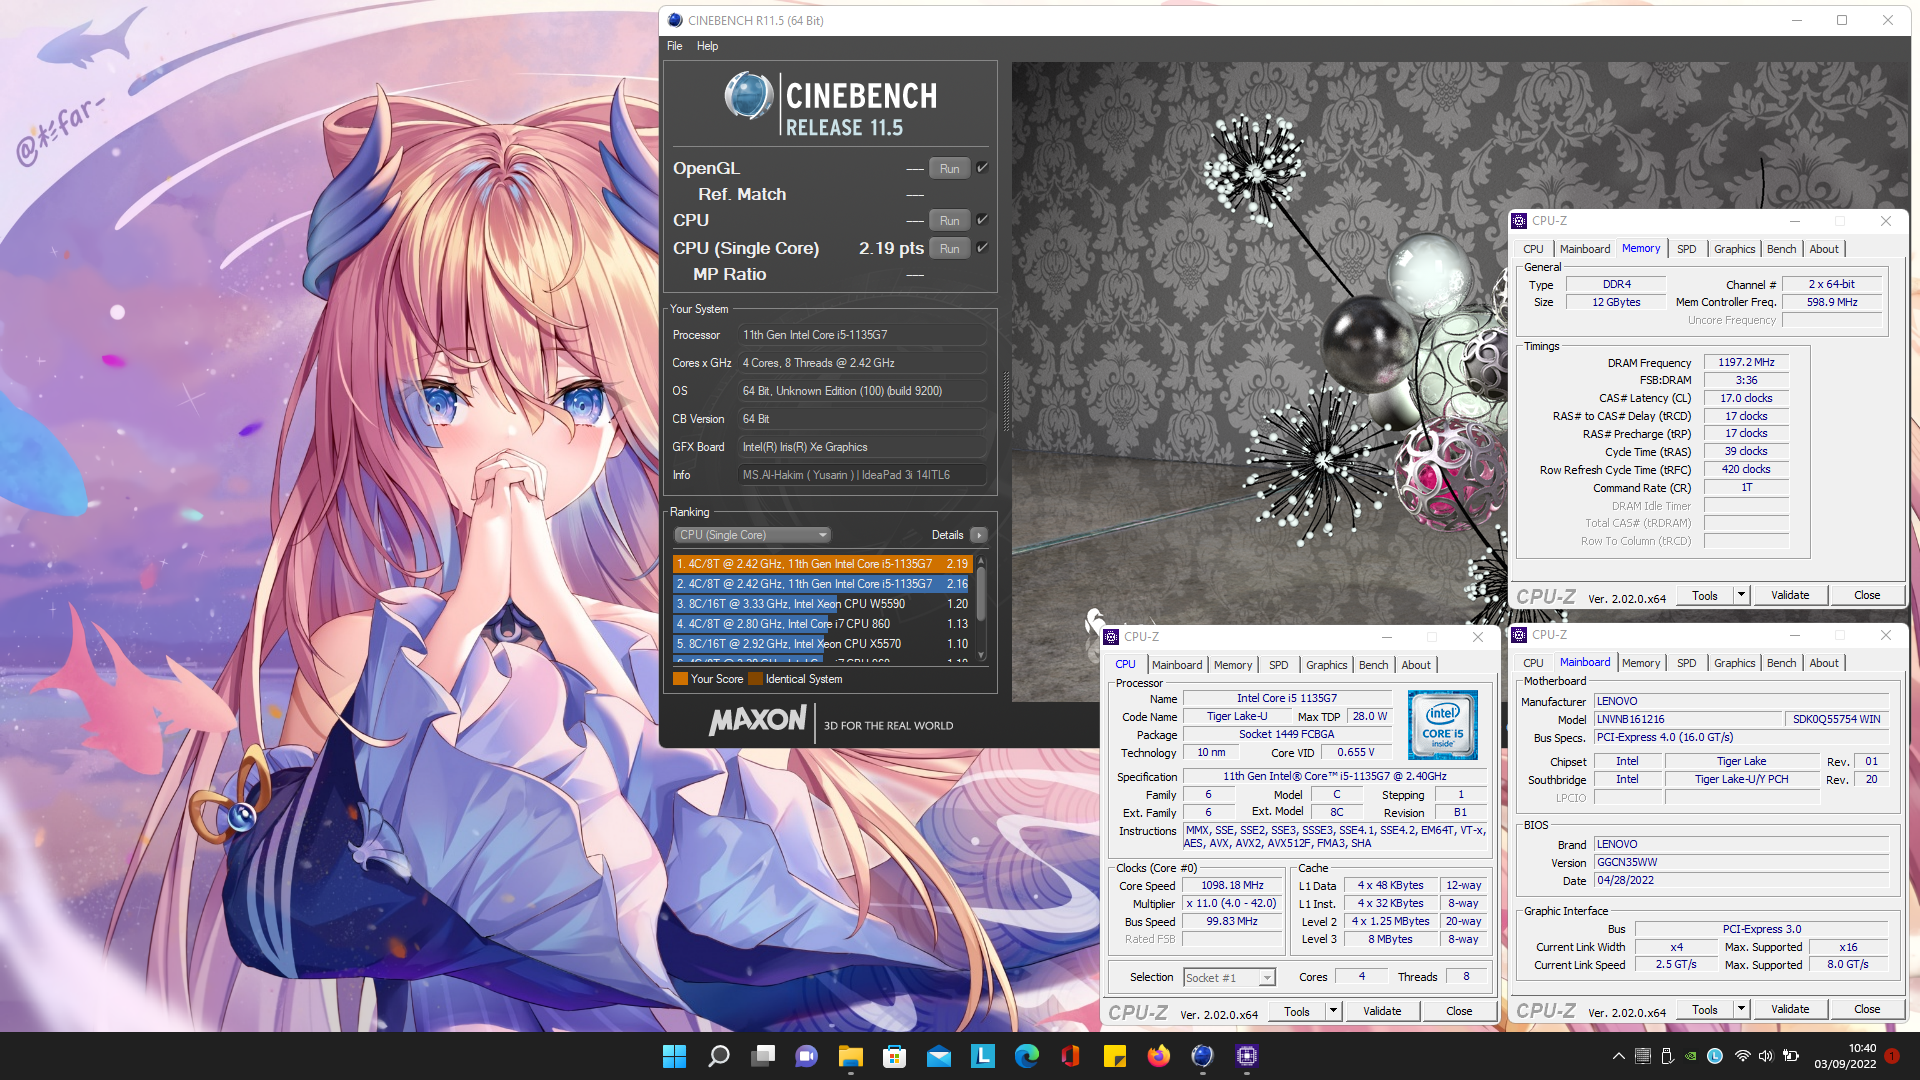
Task: Switch to the SPD tab in Memory CPU-Z window
Action: point(1686,249)
